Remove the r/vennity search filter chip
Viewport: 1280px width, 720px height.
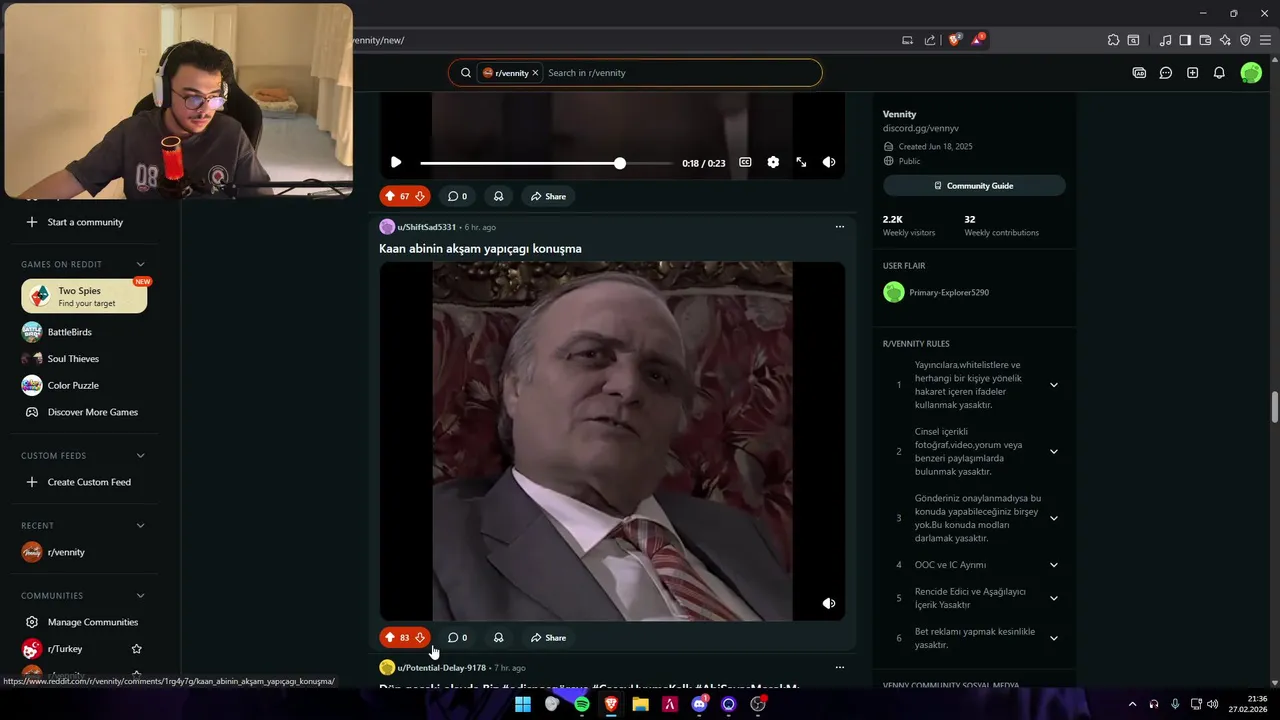tap(535, 73)
